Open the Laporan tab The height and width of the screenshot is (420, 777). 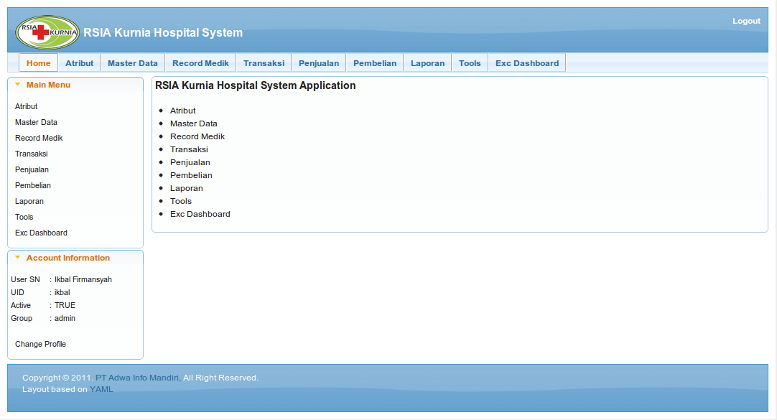point(428,63)
